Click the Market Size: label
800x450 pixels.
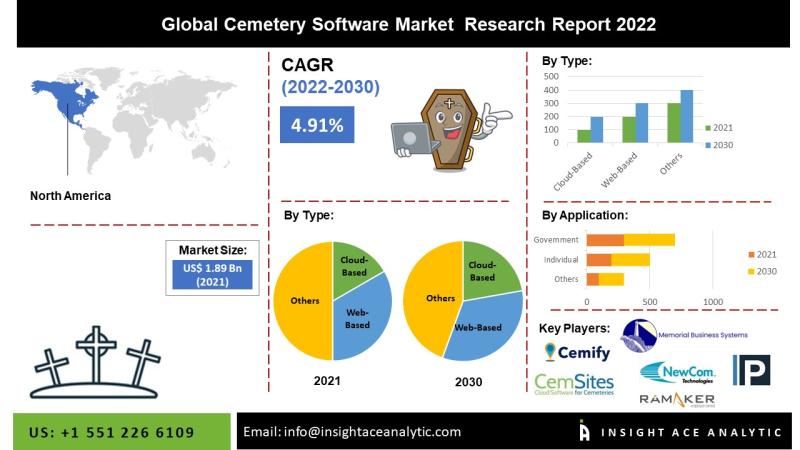[x=213, y=250]
